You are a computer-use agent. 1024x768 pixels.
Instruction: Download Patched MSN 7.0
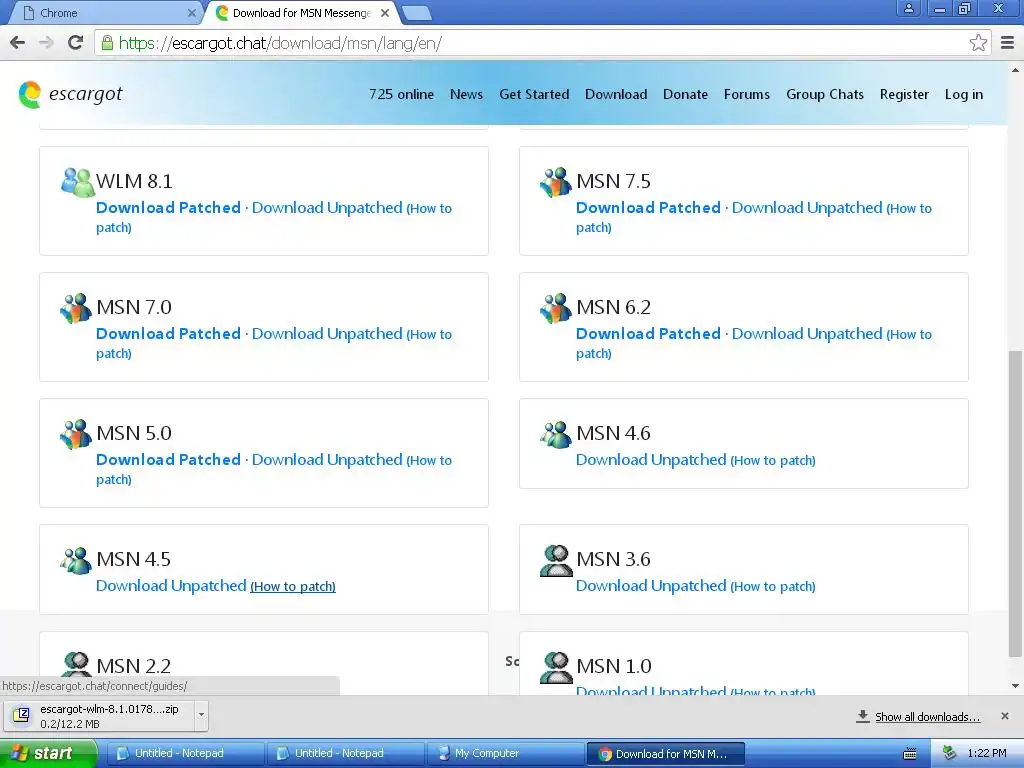click(168, 334)
